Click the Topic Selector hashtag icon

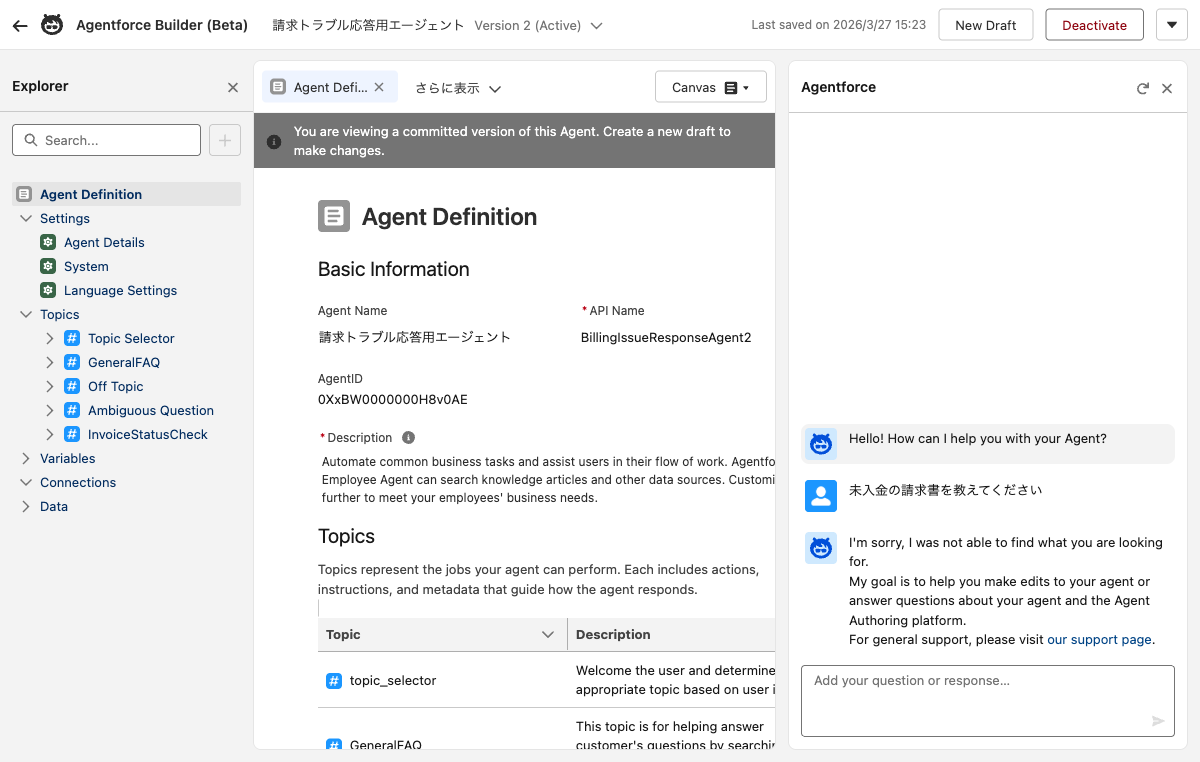pyautogui.click(x=71, y=338)
